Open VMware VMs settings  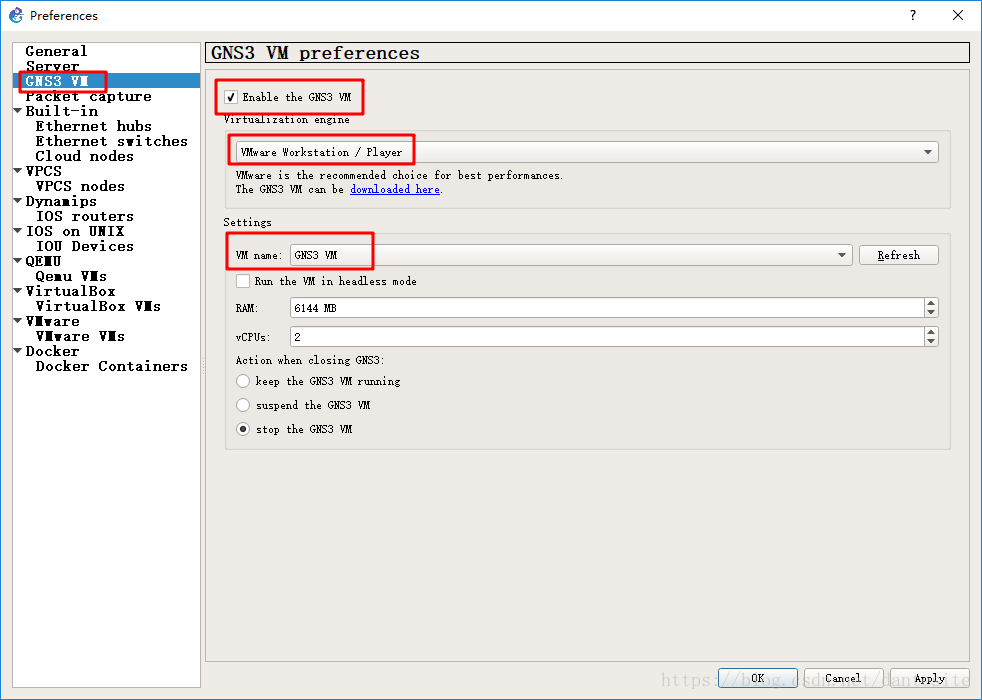click(80, 337)
